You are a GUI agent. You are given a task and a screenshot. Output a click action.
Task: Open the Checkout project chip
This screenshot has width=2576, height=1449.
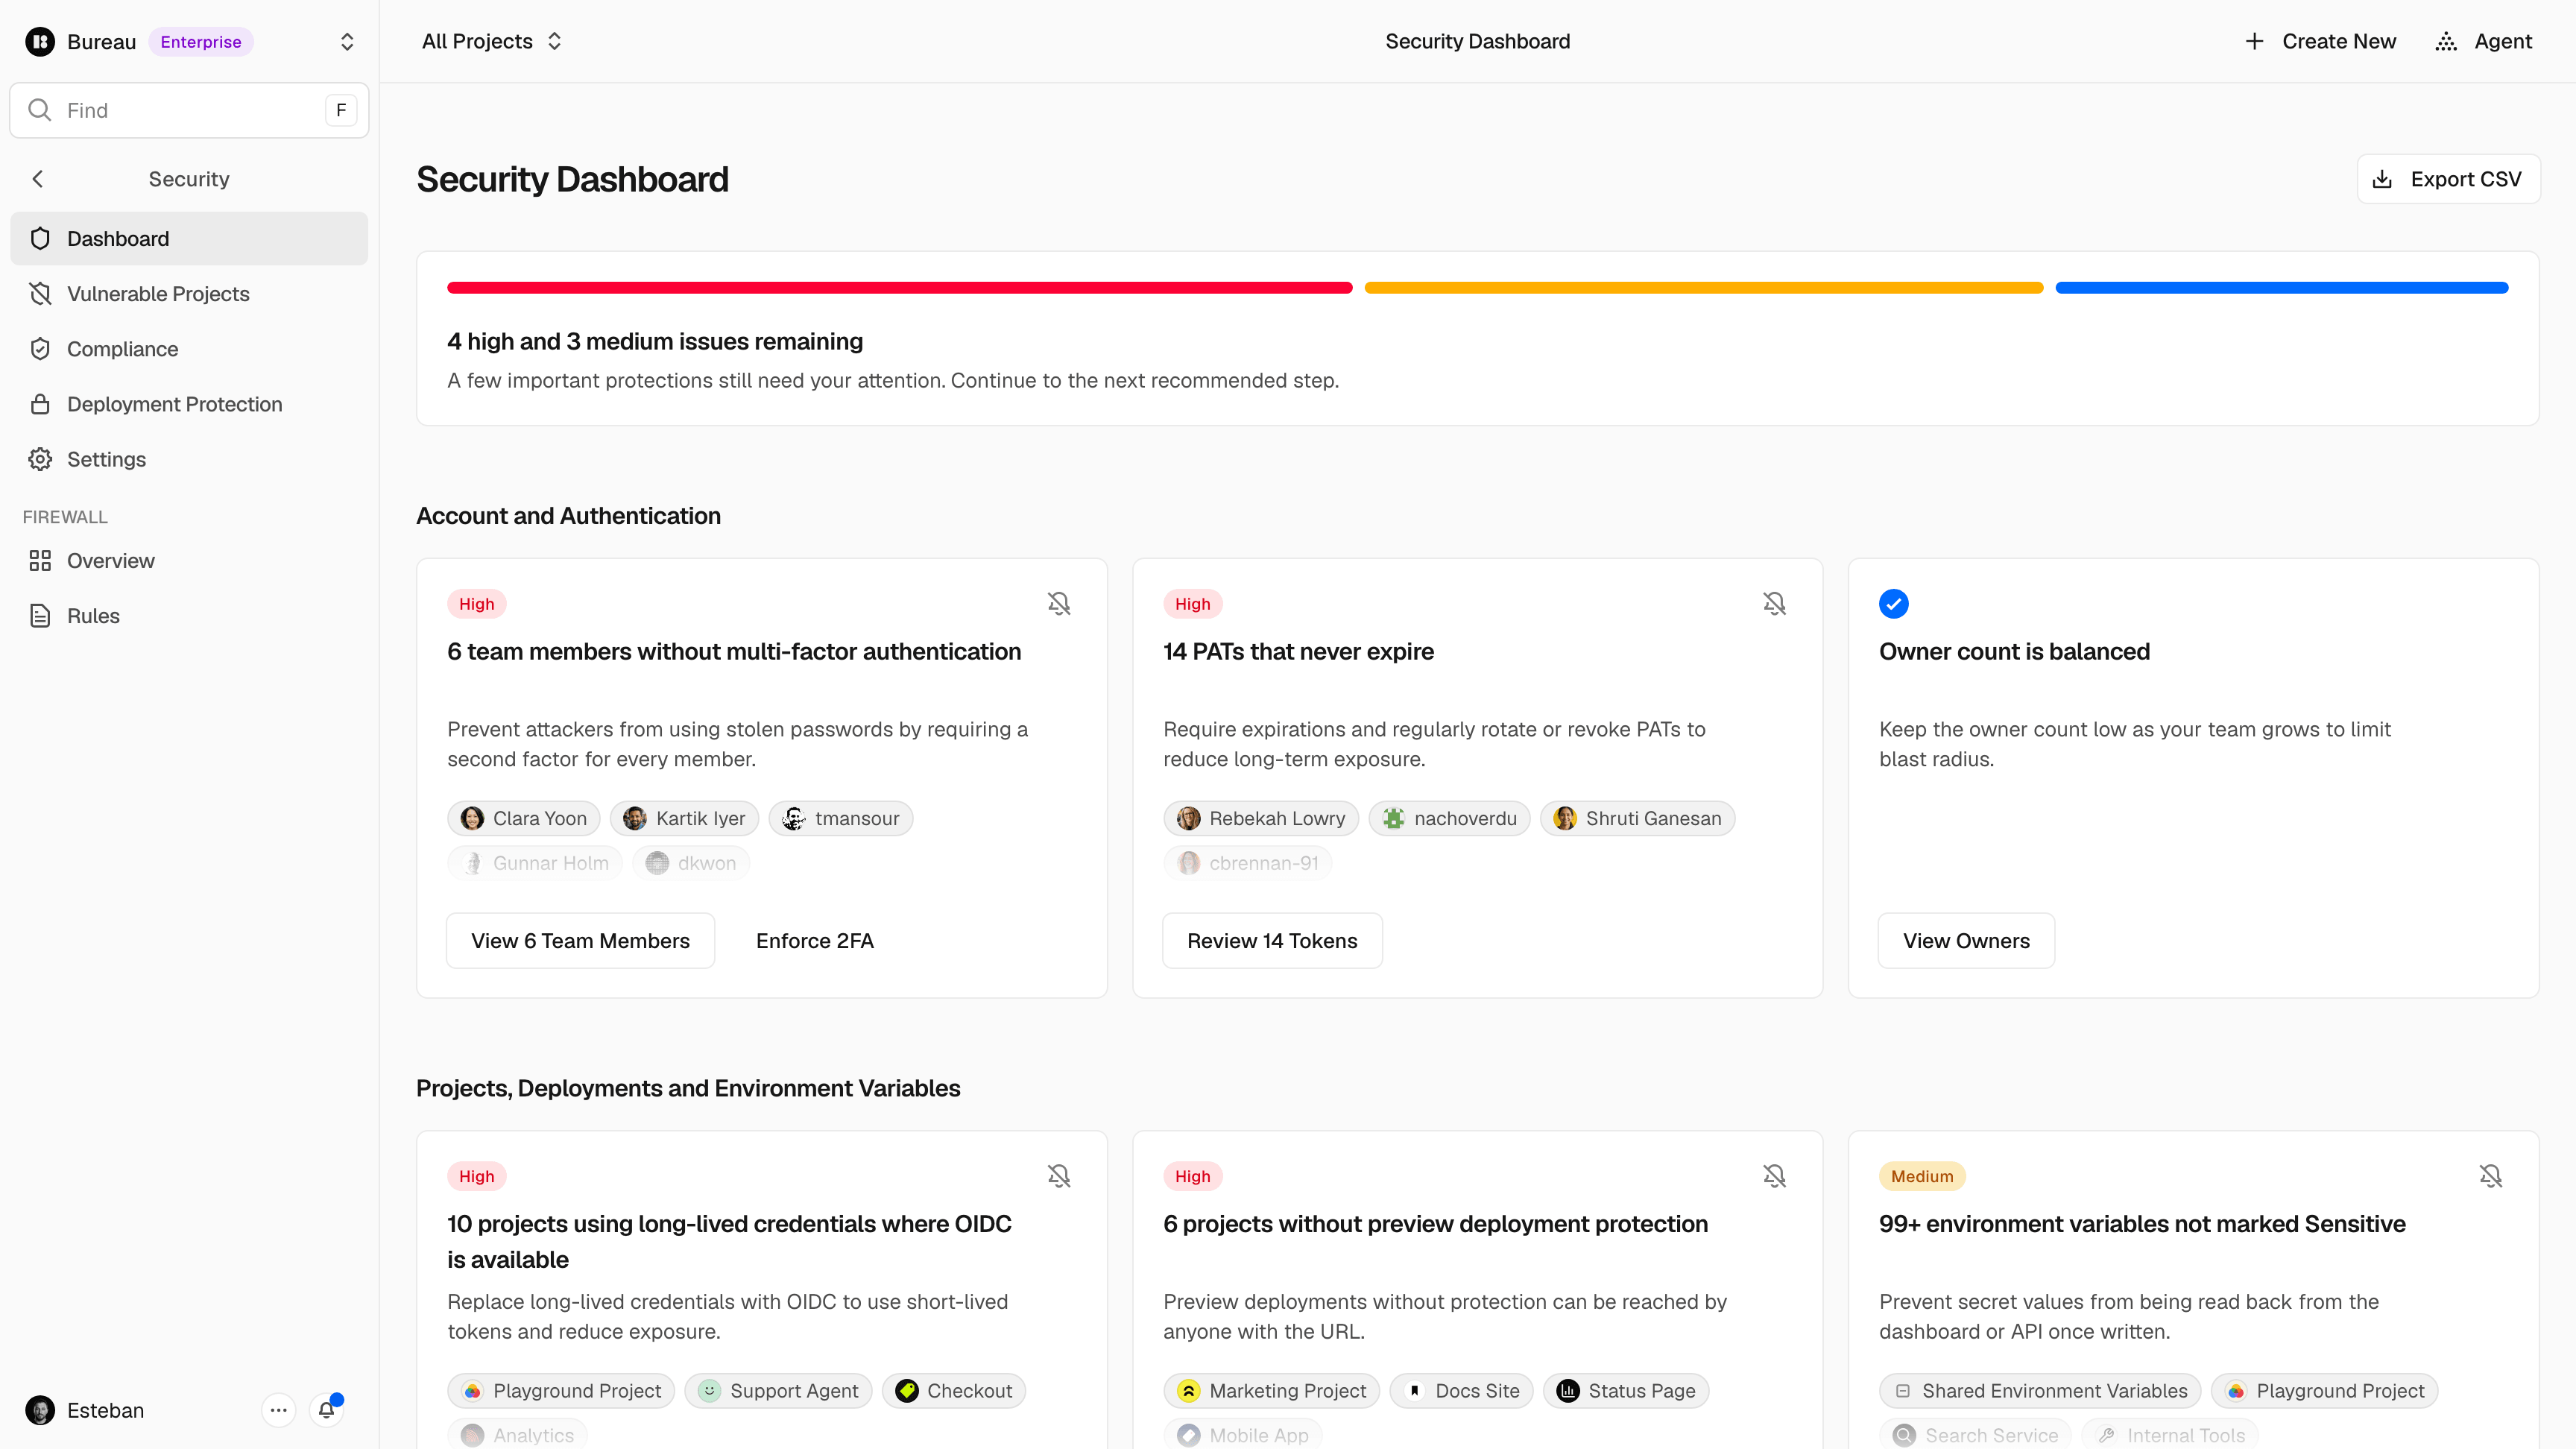pos(953,1390)
